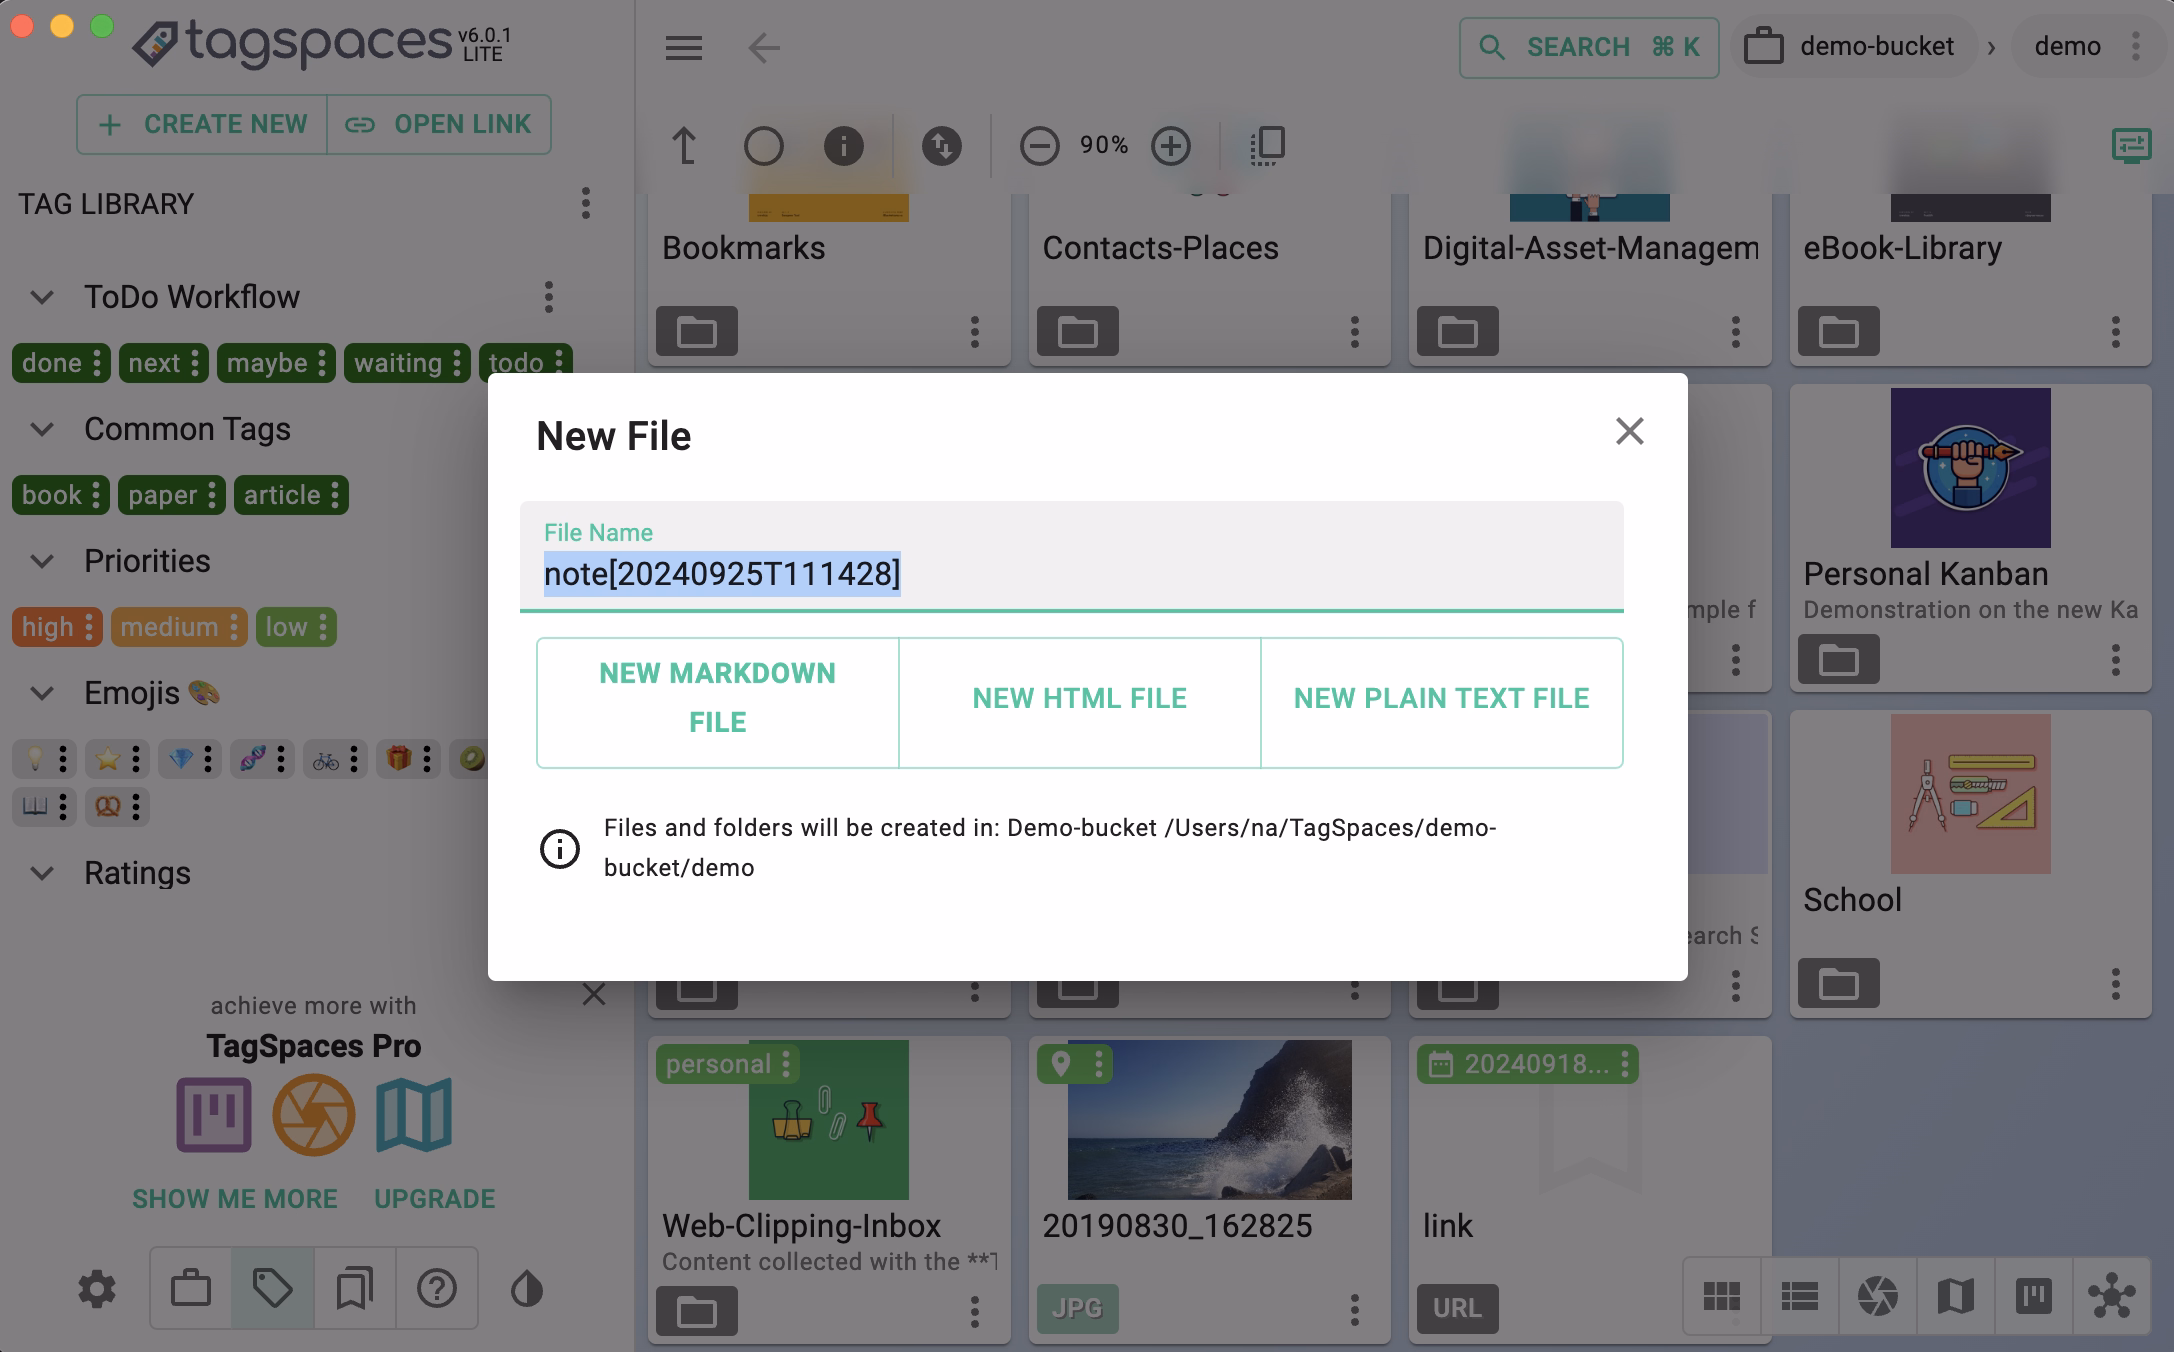Image resolution: width=2174 pixels, height=1352 pixels.
Task: Close the New File dialog
Action: coord(1629,431)
